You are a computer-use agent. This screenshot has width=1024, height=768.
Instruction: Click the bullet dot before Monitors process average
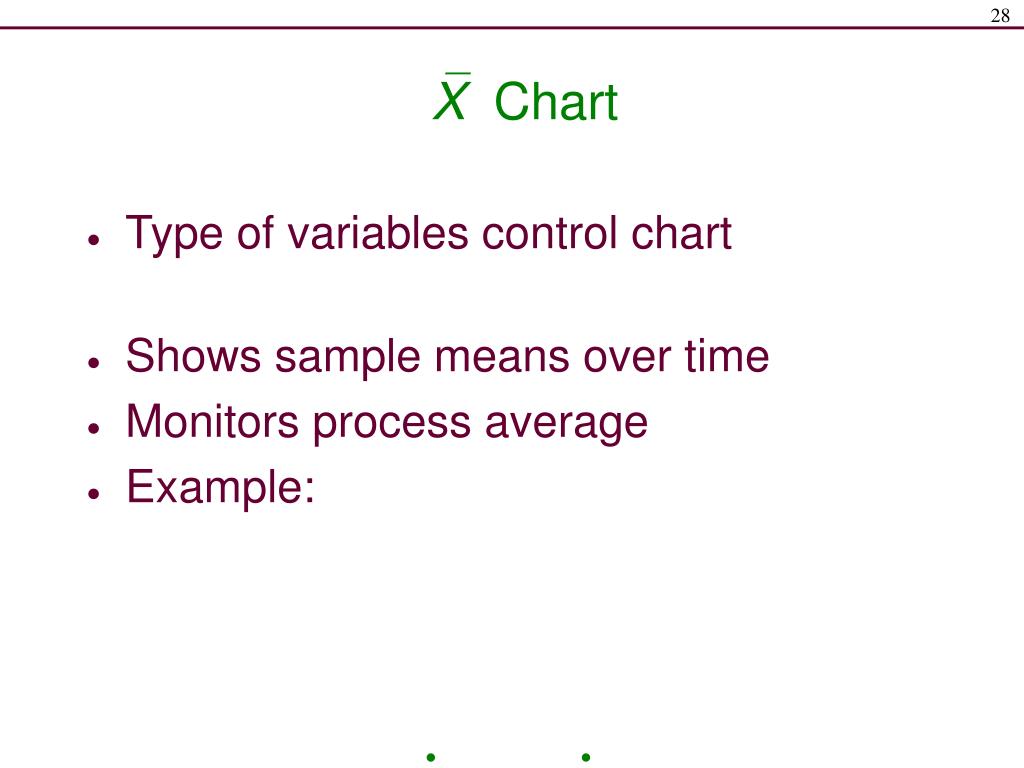click(94, 428)
